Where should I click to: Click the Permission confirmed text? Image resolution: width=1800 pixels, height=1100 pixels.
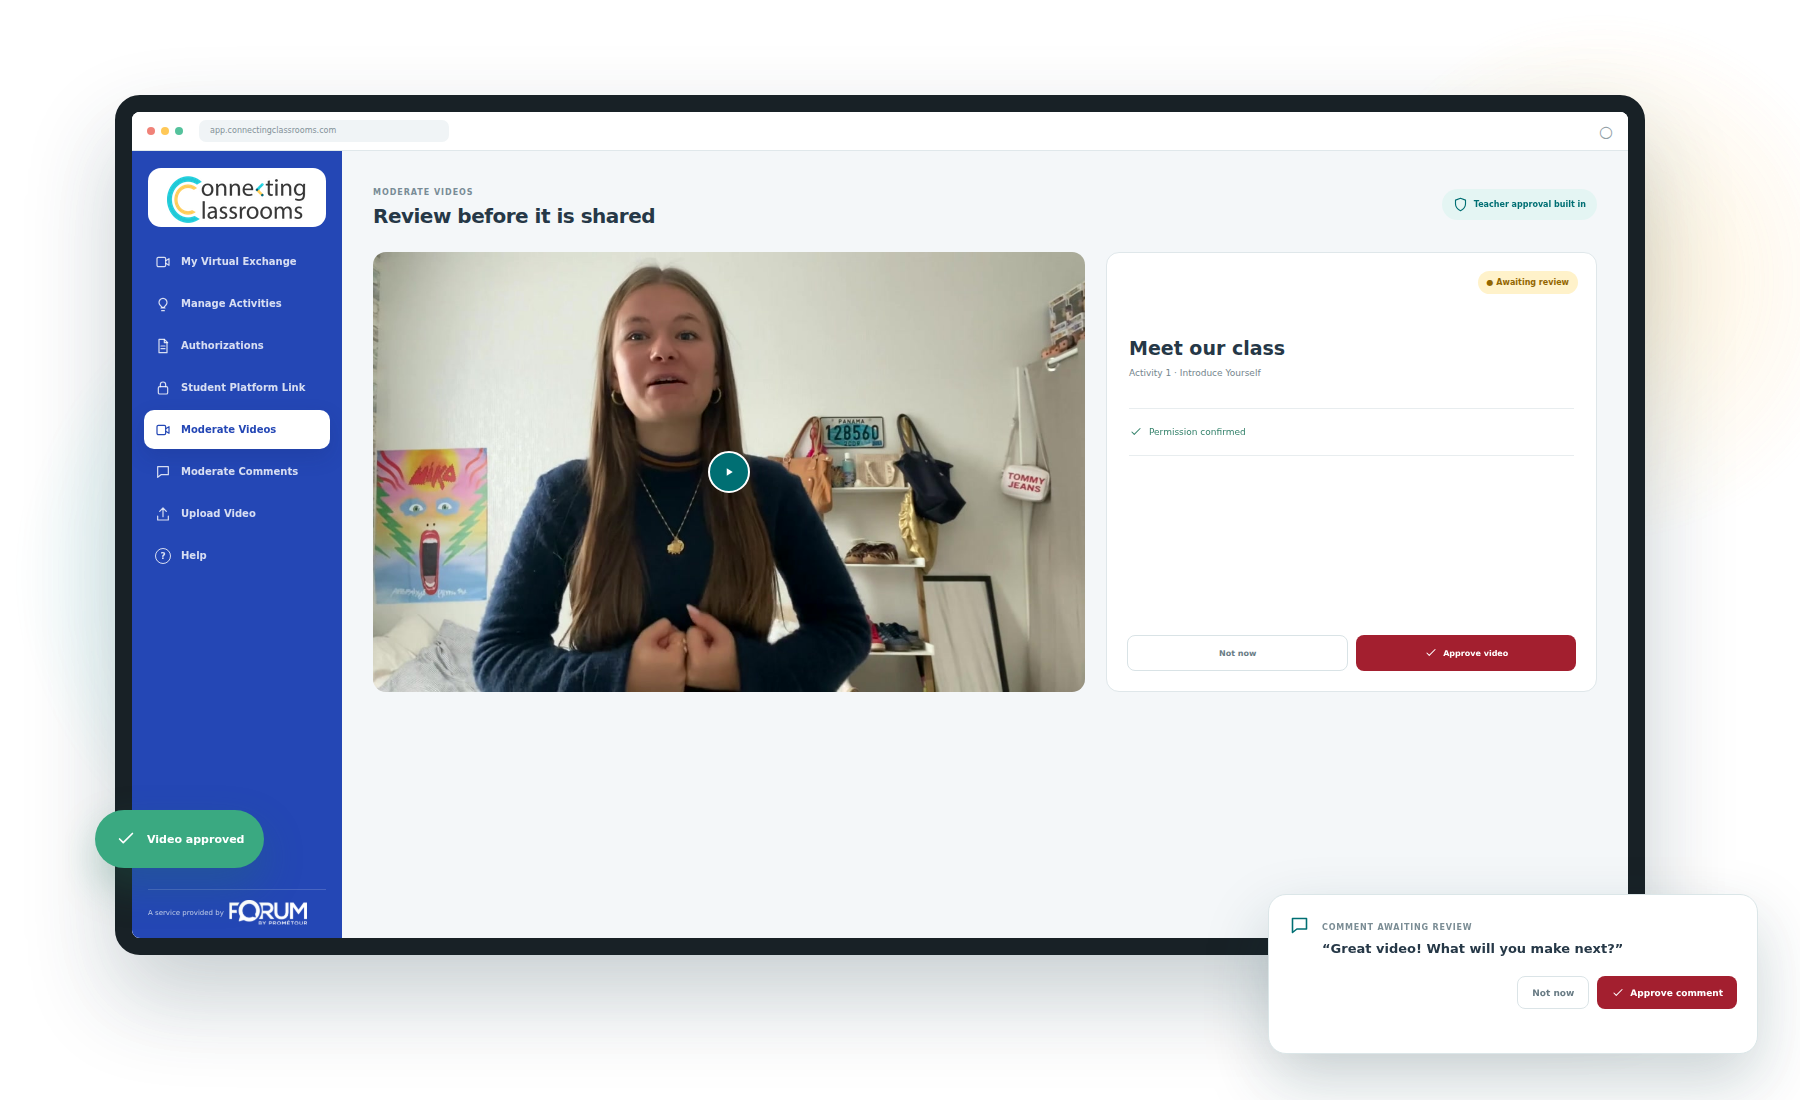tap(1197, 432)
